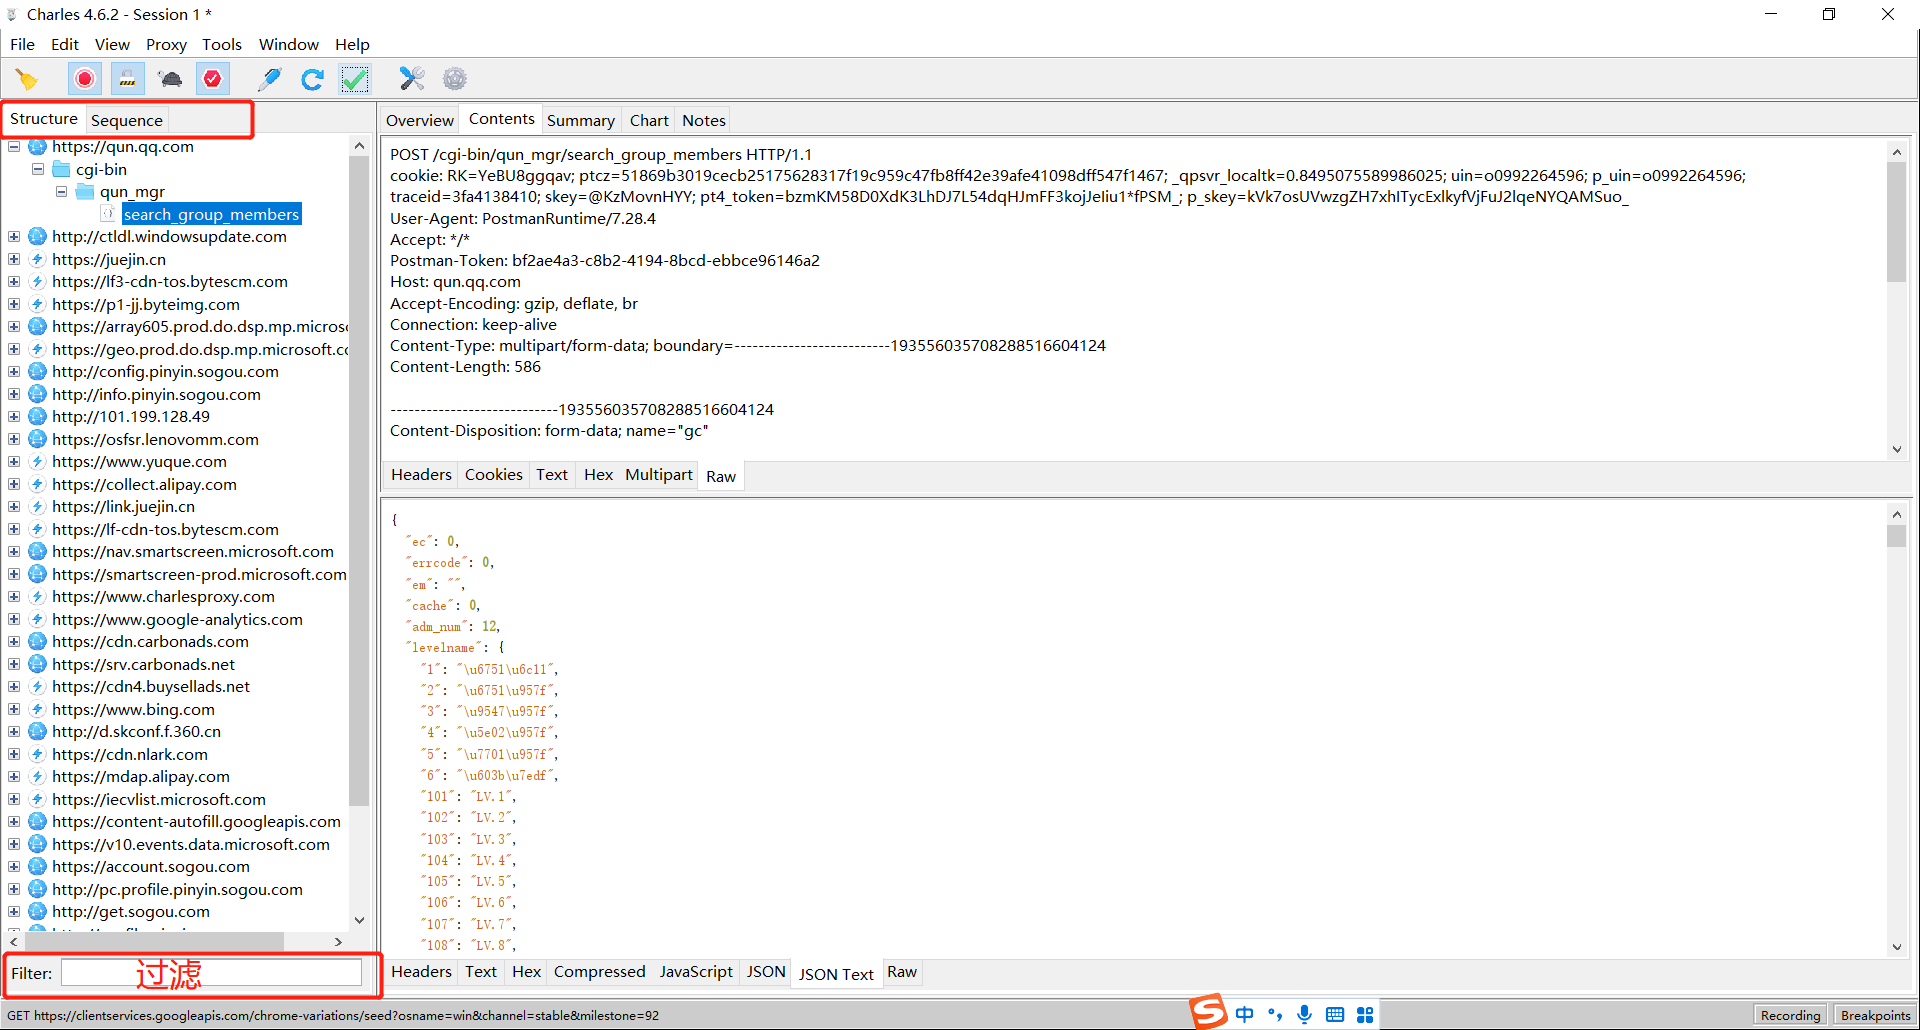Click the Filter input field

[211, 973]
